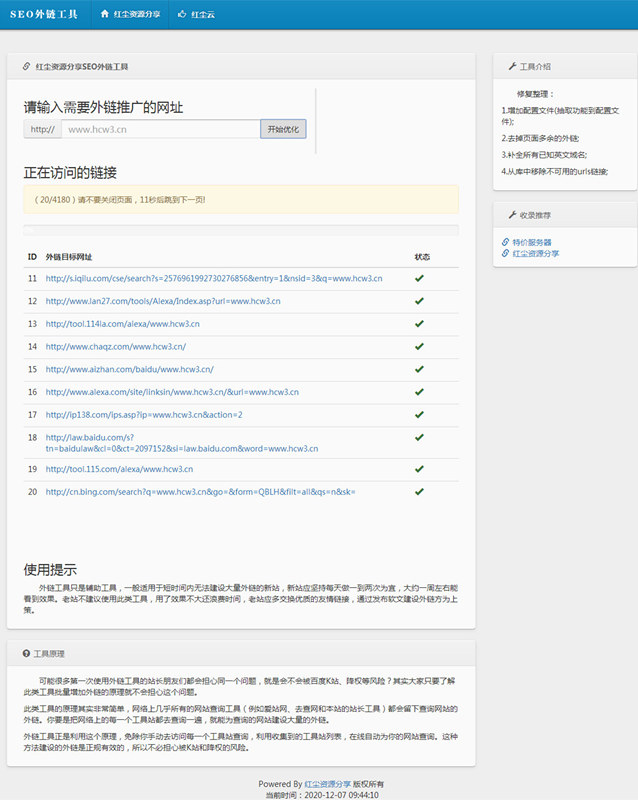Click the wrench icon in the 收录推荐 header
This screenshot has height=800, width=638.
point(512,215)
